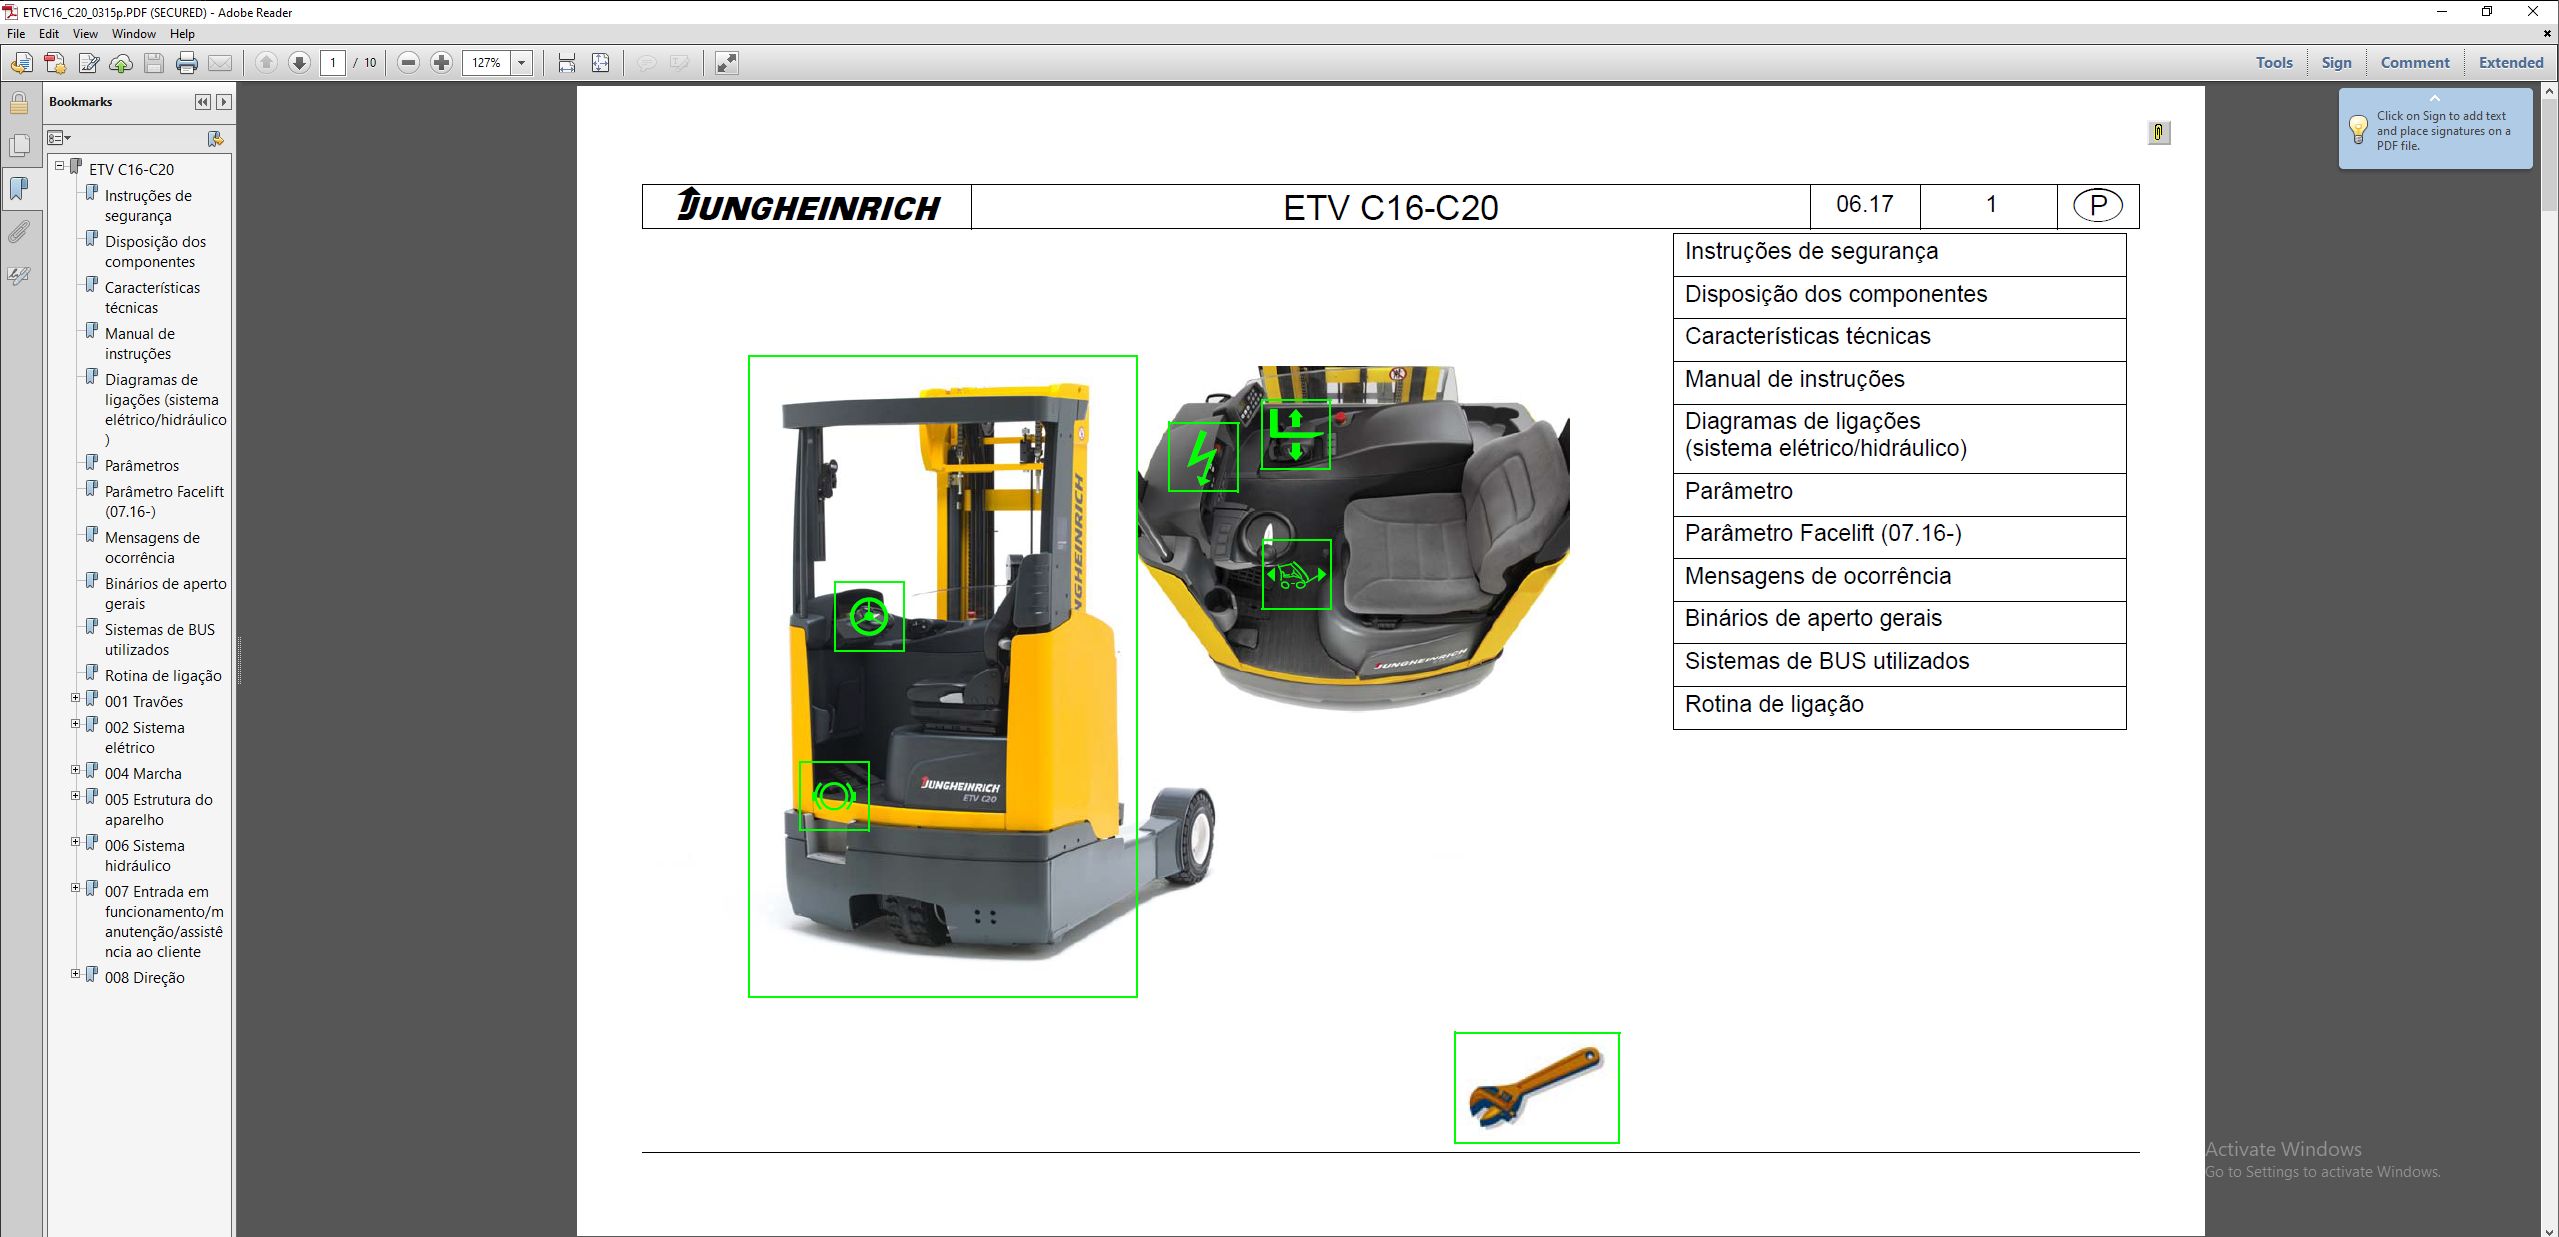
Task: Click the Sign button
Action: point(2336,62)
